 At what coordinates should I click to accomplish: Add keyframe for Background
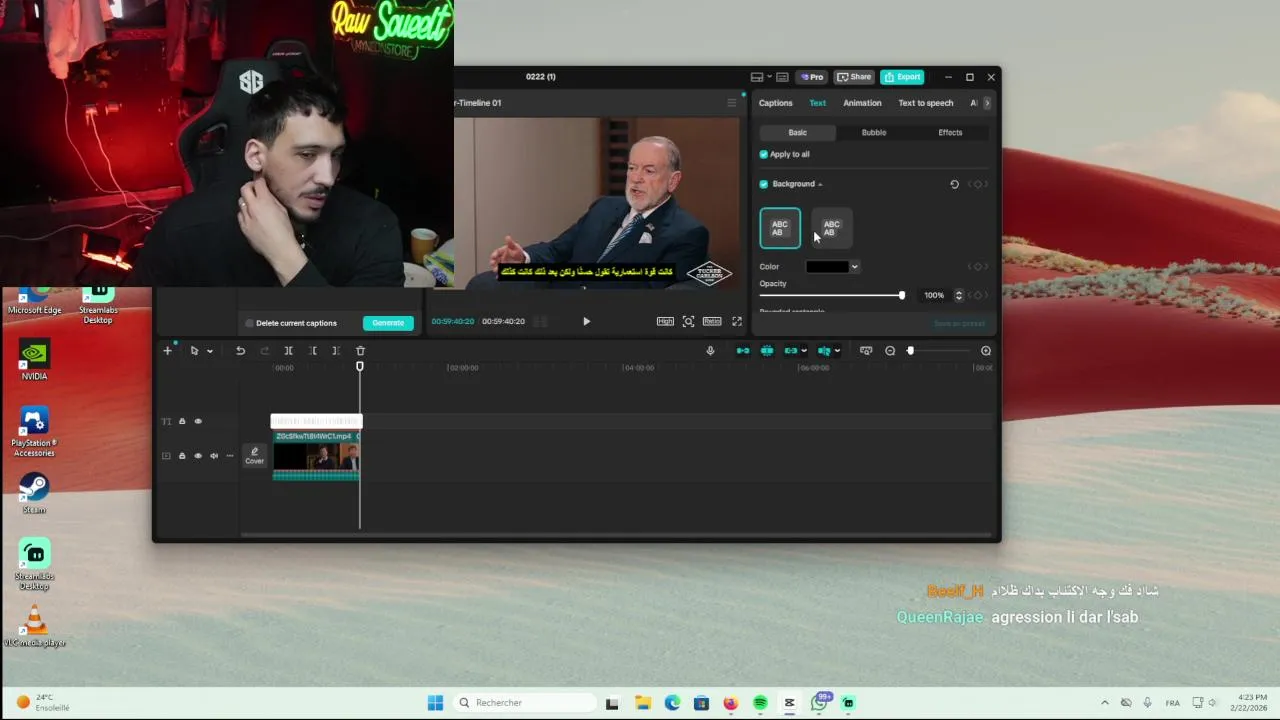(978, 184)
